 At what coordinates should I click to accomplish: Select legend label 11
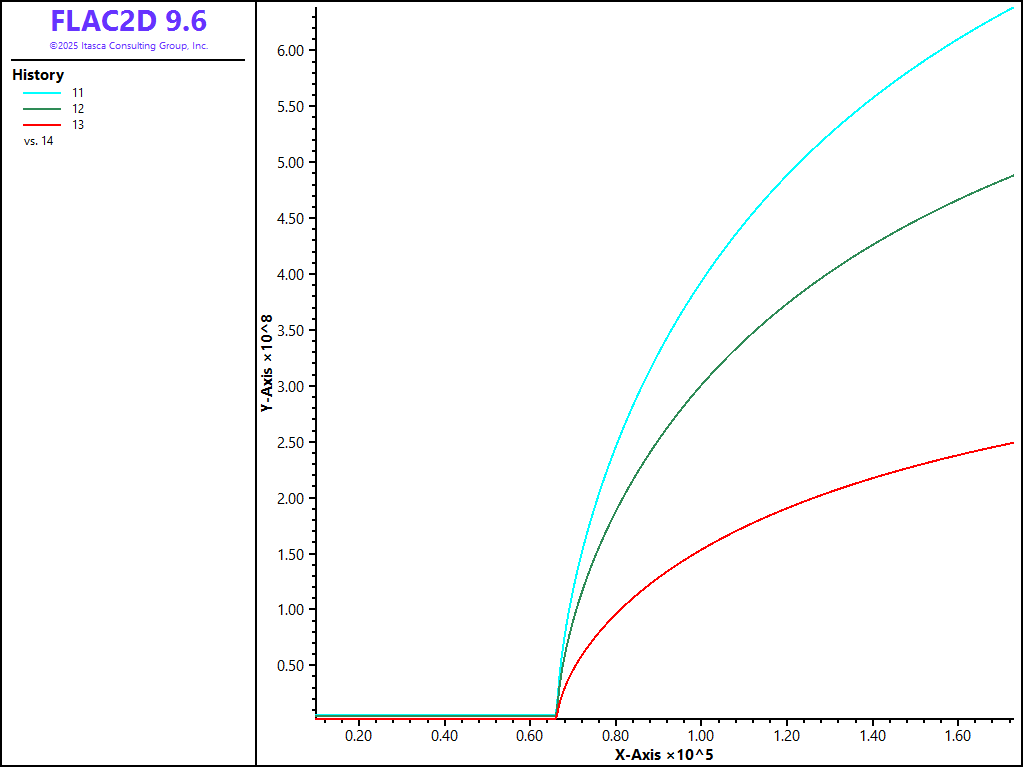78,92
